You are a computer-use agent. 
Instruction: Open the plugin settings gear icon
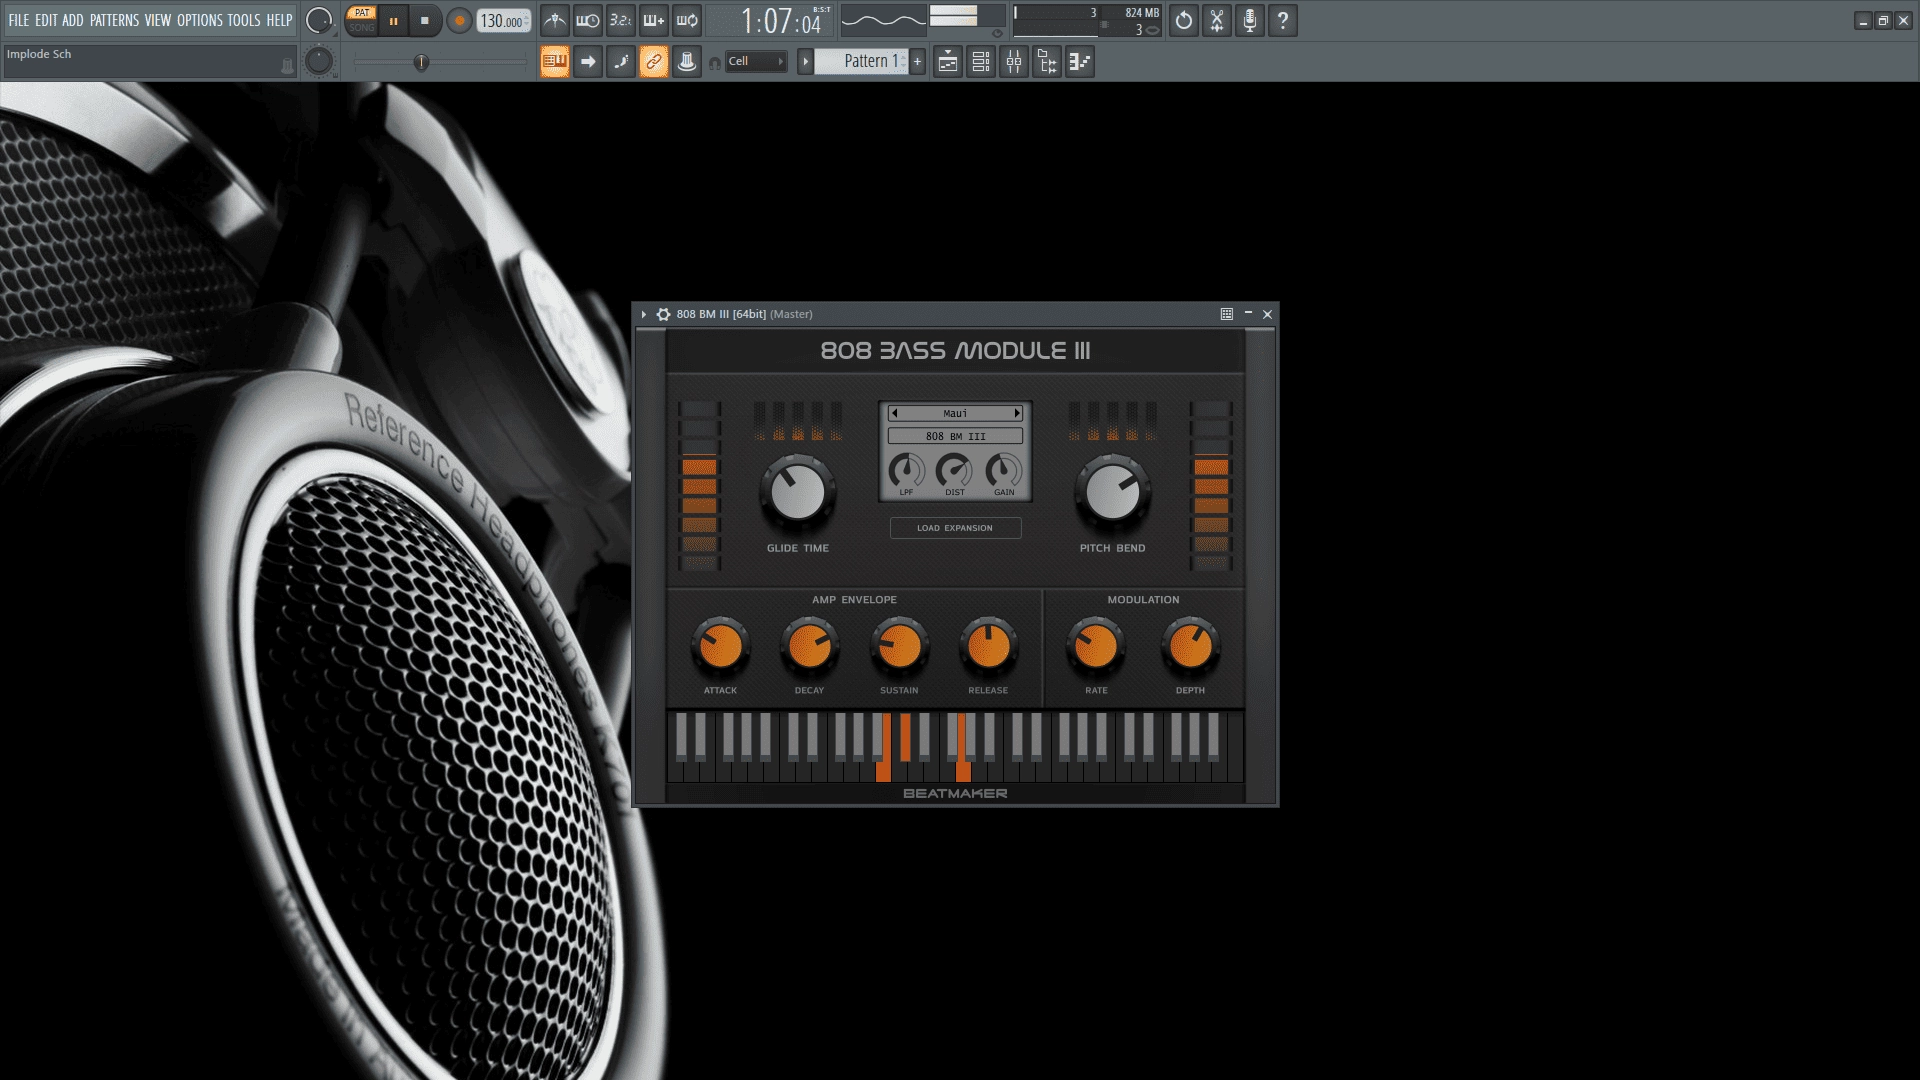pyautogui.click(x=663, y=314)
